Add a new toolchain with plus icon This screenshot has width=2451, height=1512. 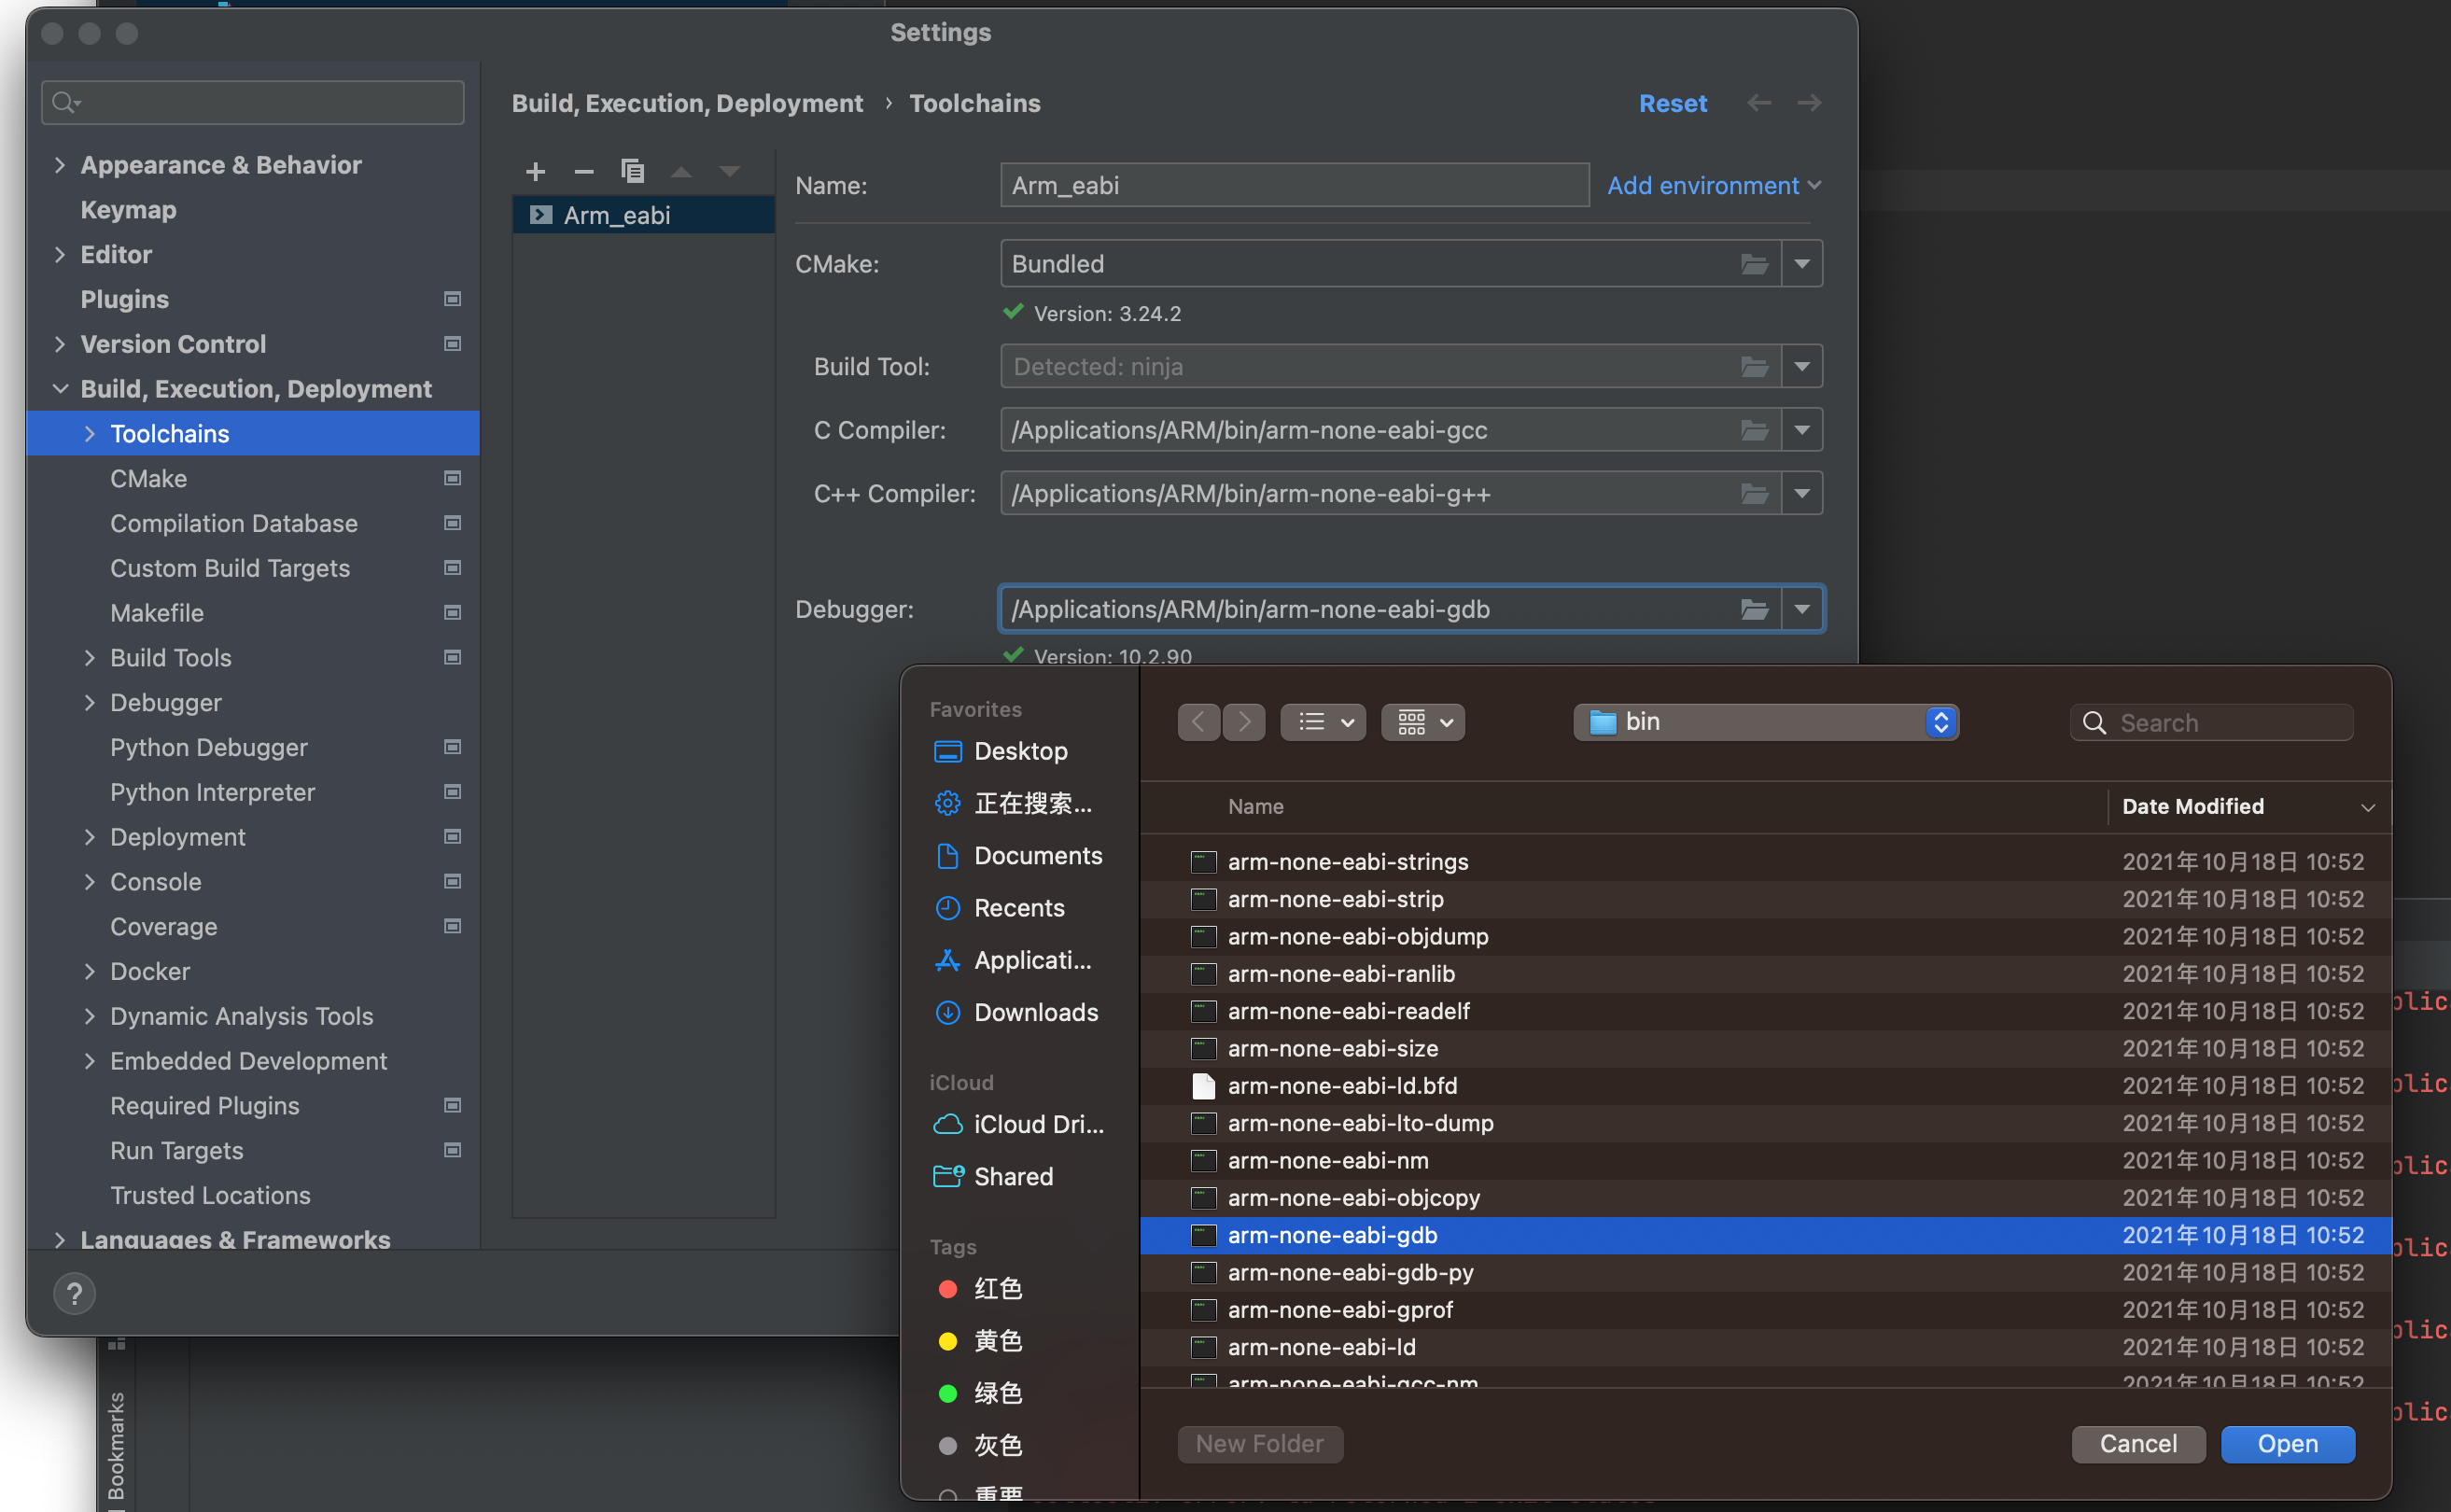tap(535, 172)
